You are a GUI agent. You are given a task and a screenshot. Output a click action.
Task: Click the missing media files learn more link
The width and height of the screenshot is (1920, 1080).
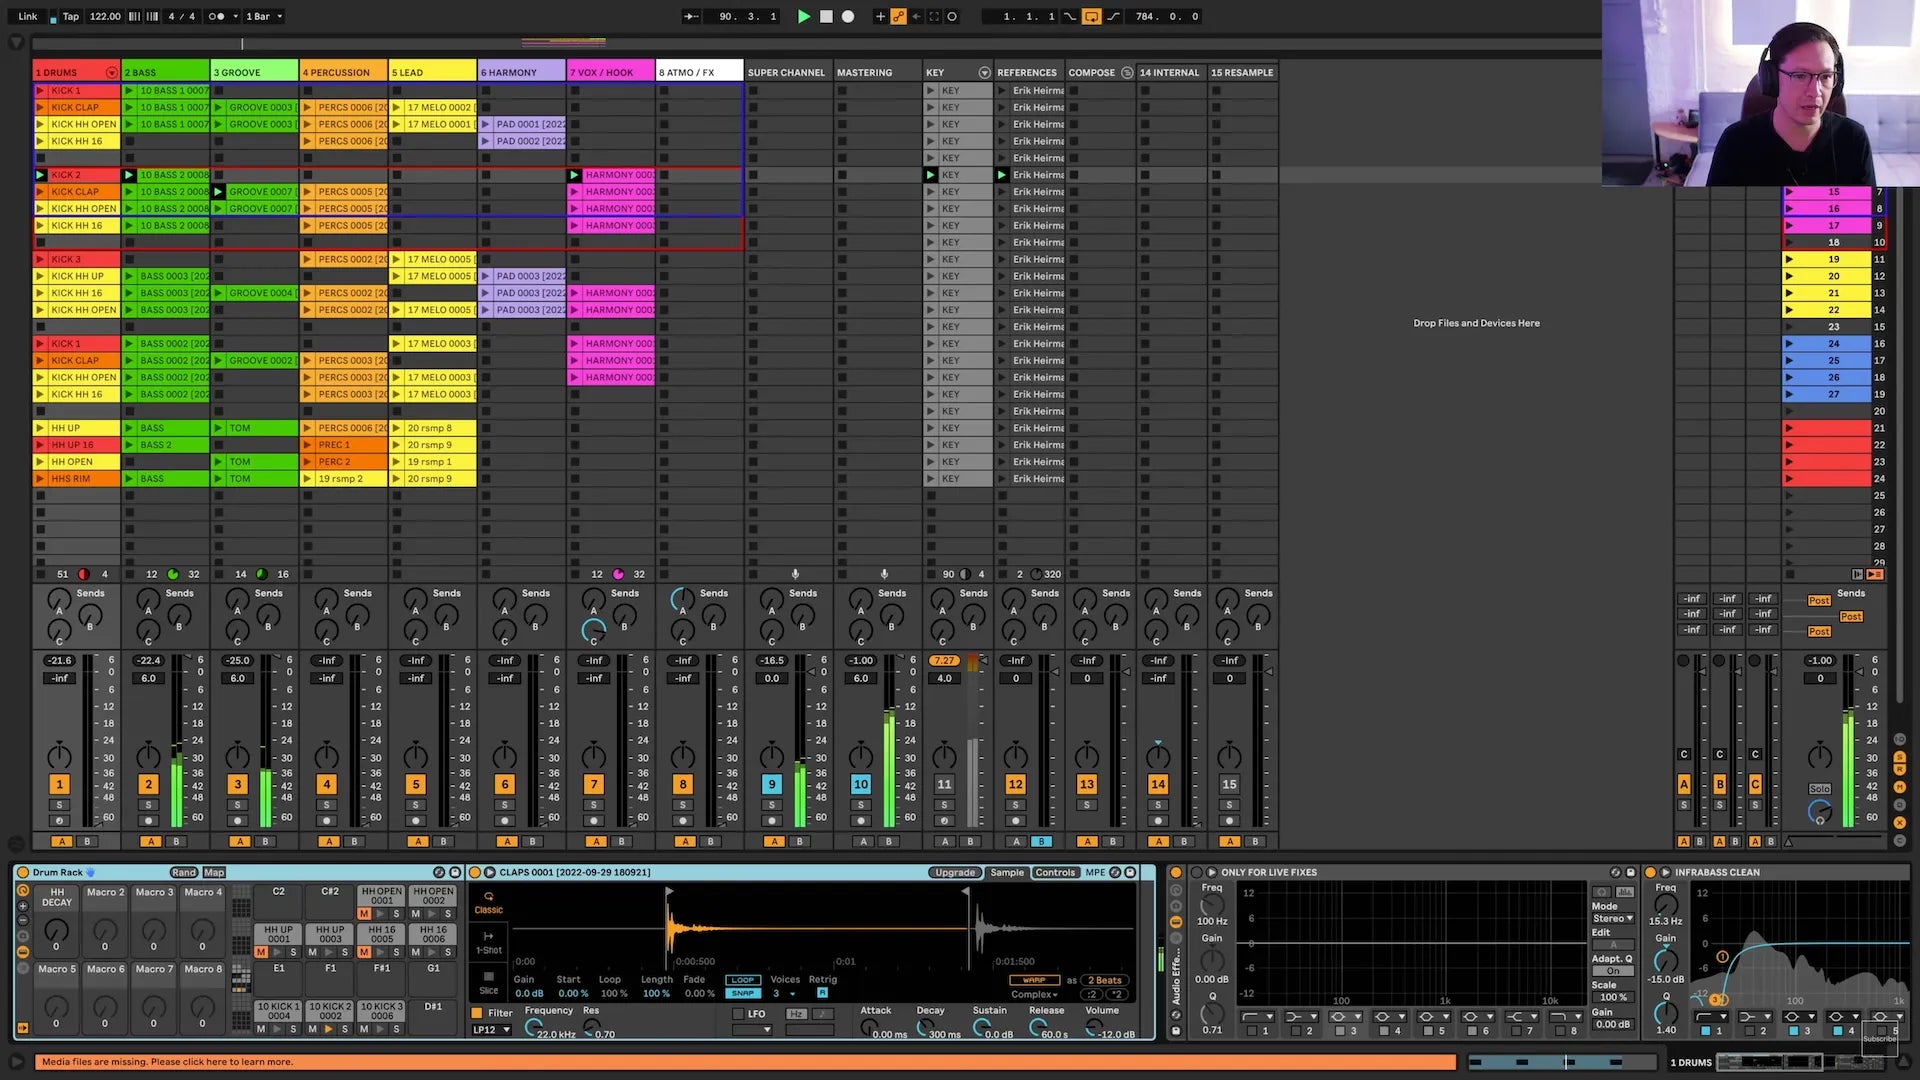pyautogui.click(x=167, y=1061)
